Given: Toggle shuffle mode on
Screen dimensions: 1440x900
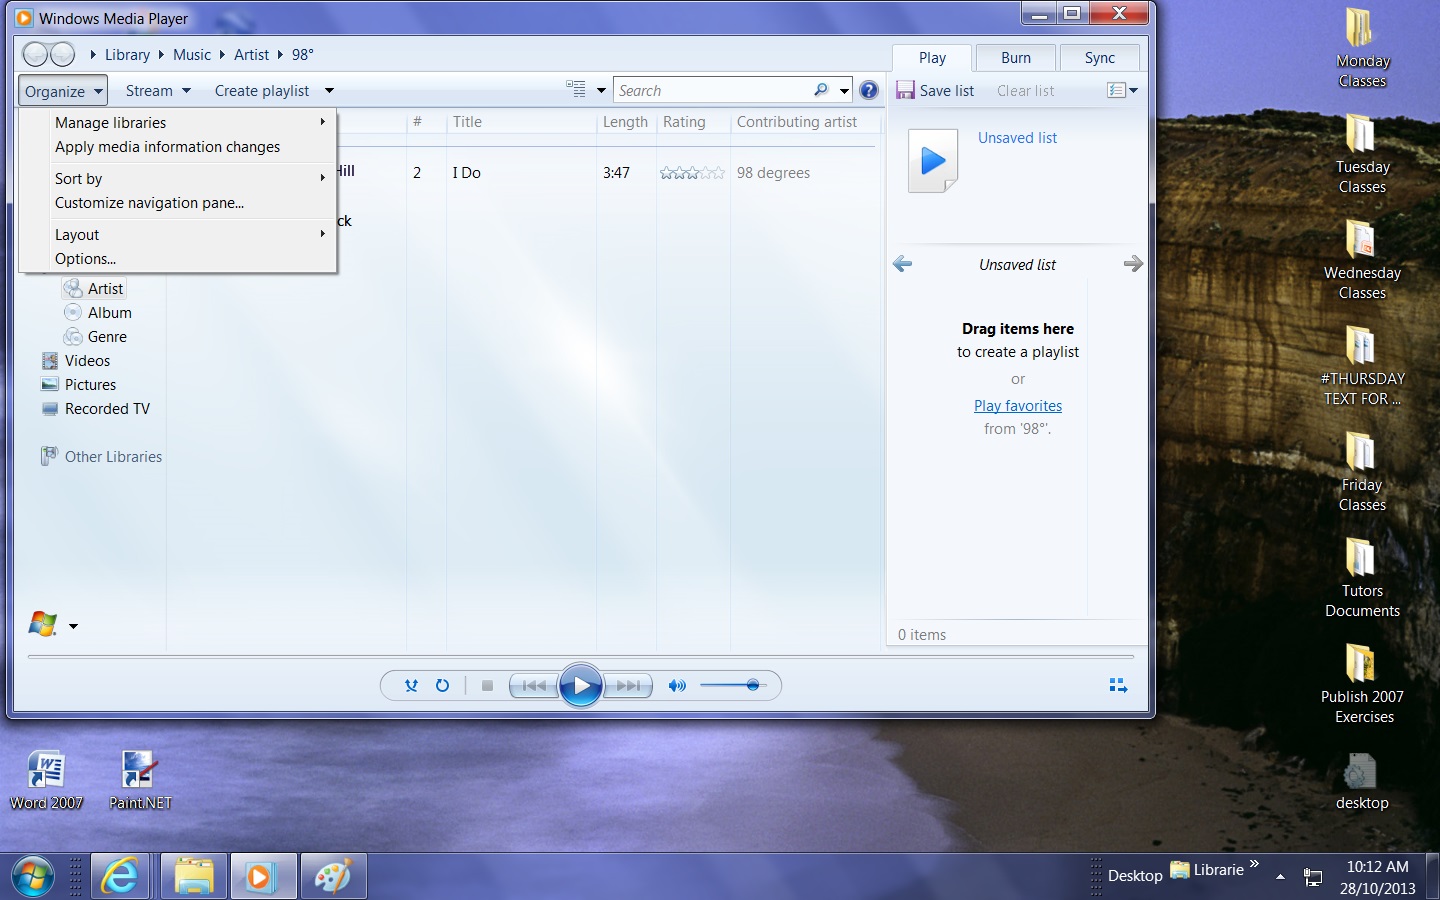Looking at the screenshot, I should (411, 686).
